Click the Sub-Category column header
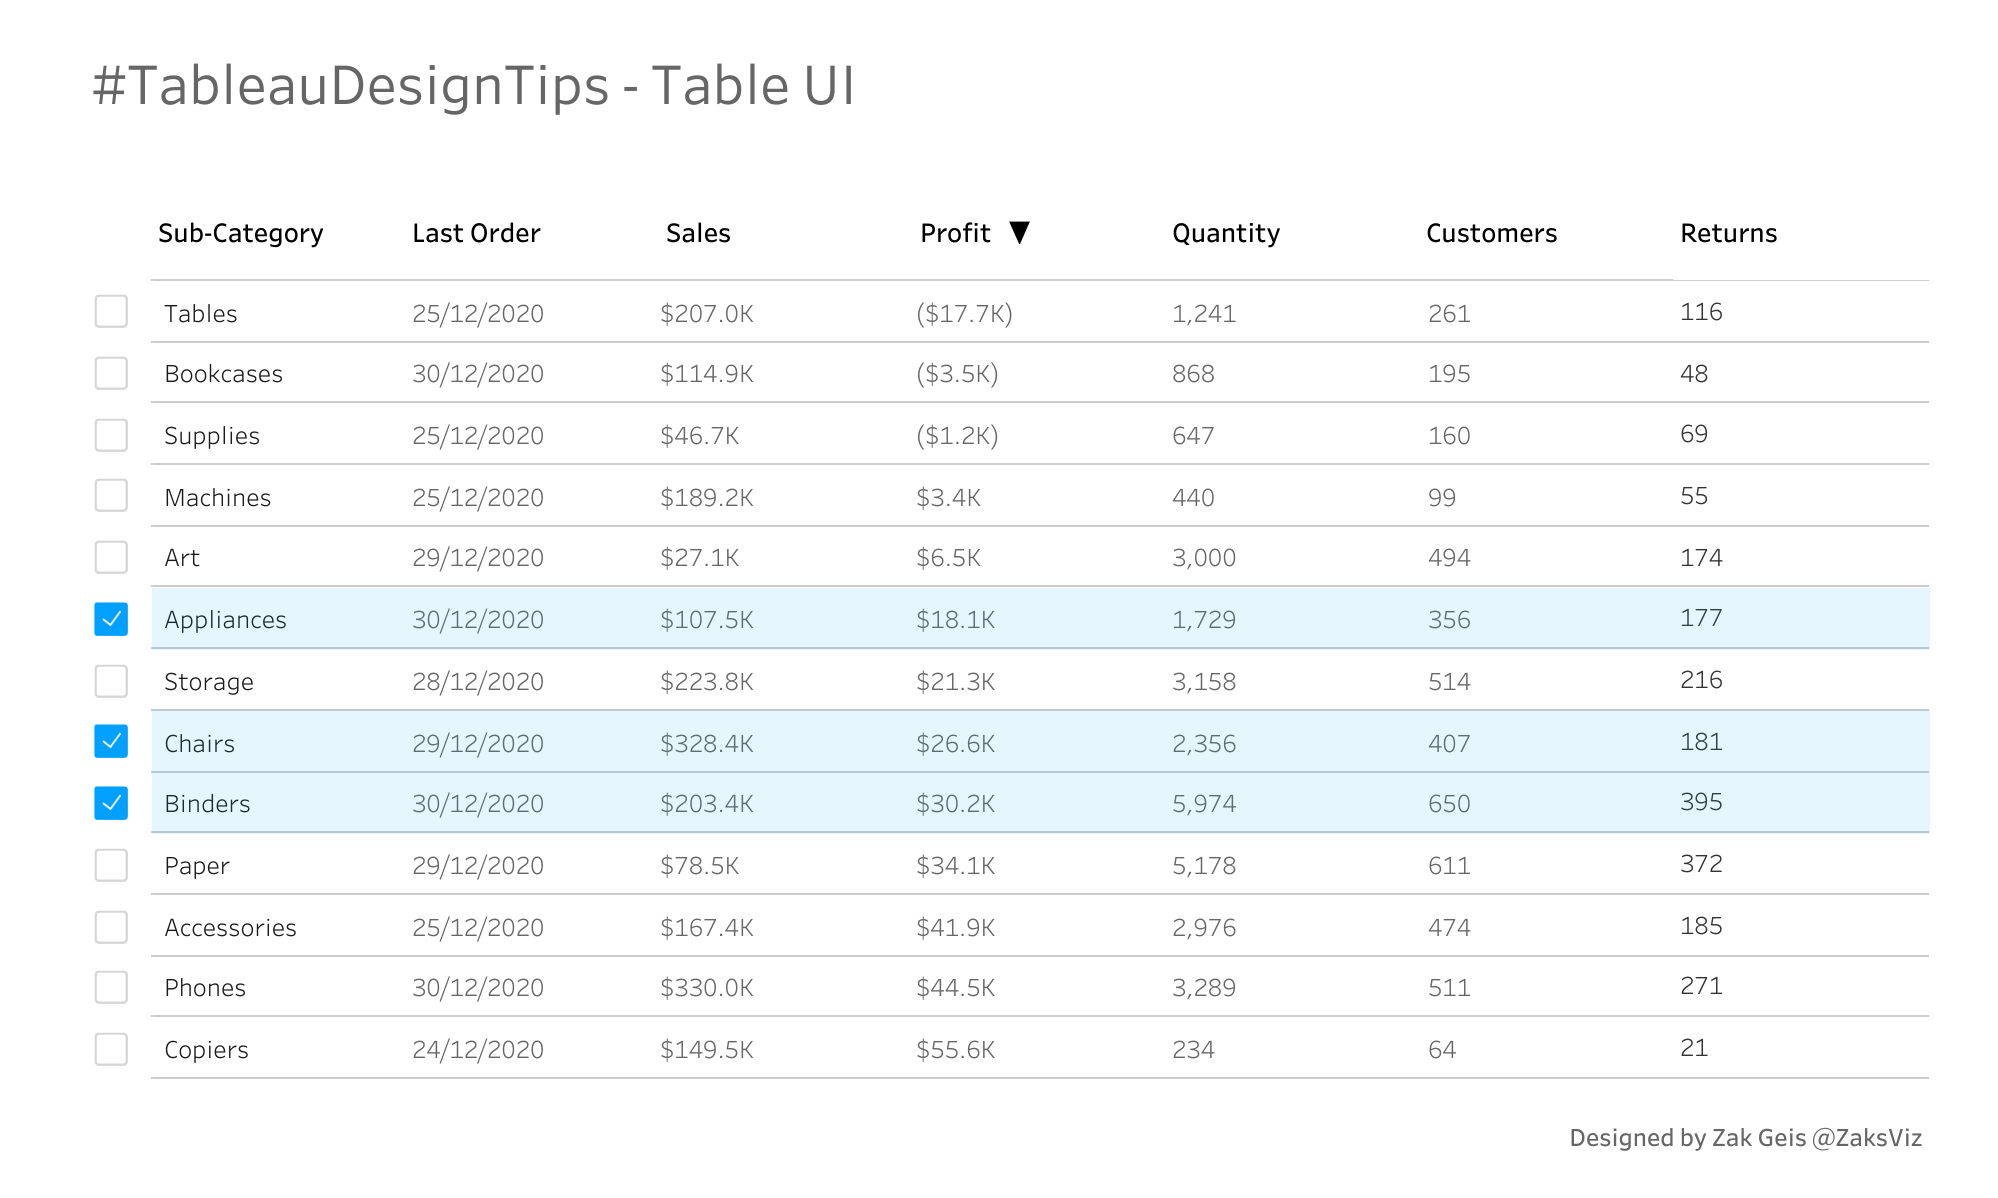This screenshot has width=1998, height=1198. (x=240, y=233)
